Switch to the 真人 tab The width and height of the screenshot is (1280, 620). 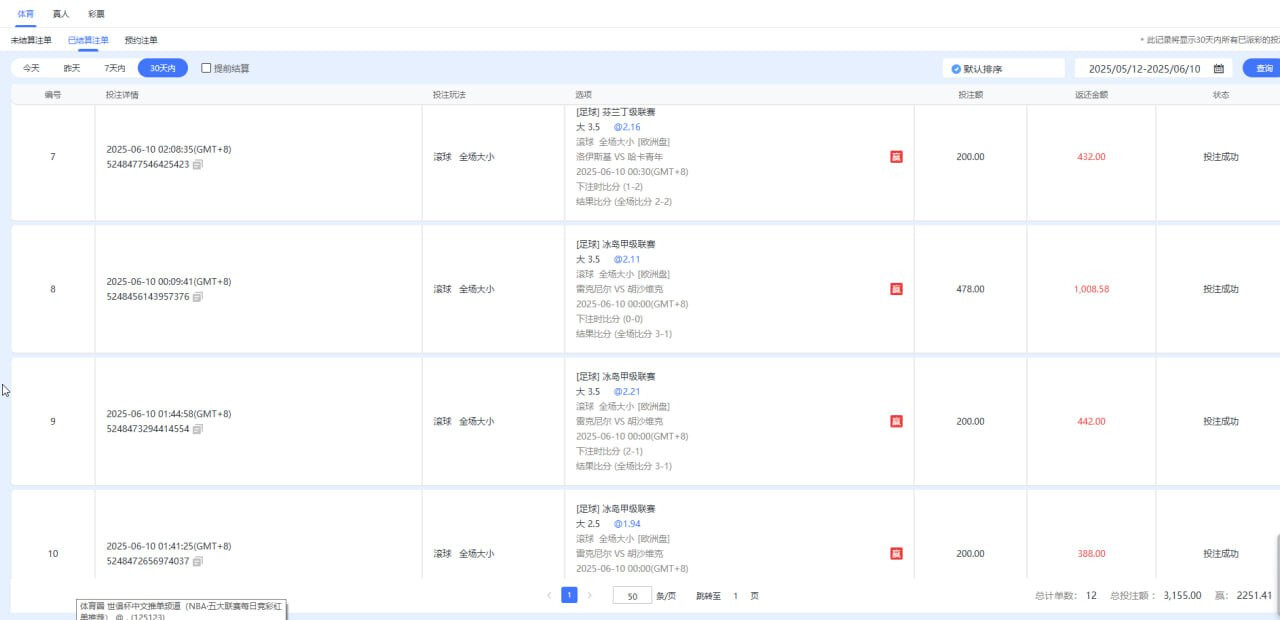coord(61,14)
